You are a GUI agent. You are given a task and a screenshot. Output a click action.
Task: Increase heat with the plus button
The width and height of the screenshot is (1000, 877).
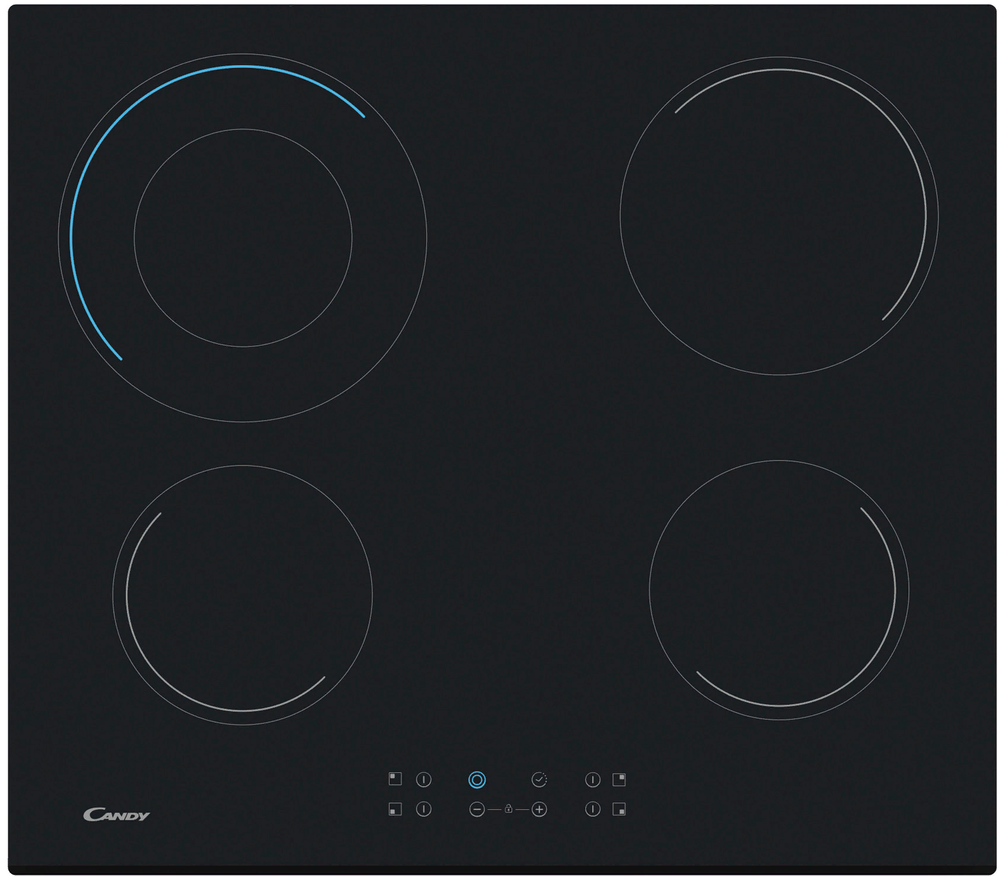coord(539,809)
